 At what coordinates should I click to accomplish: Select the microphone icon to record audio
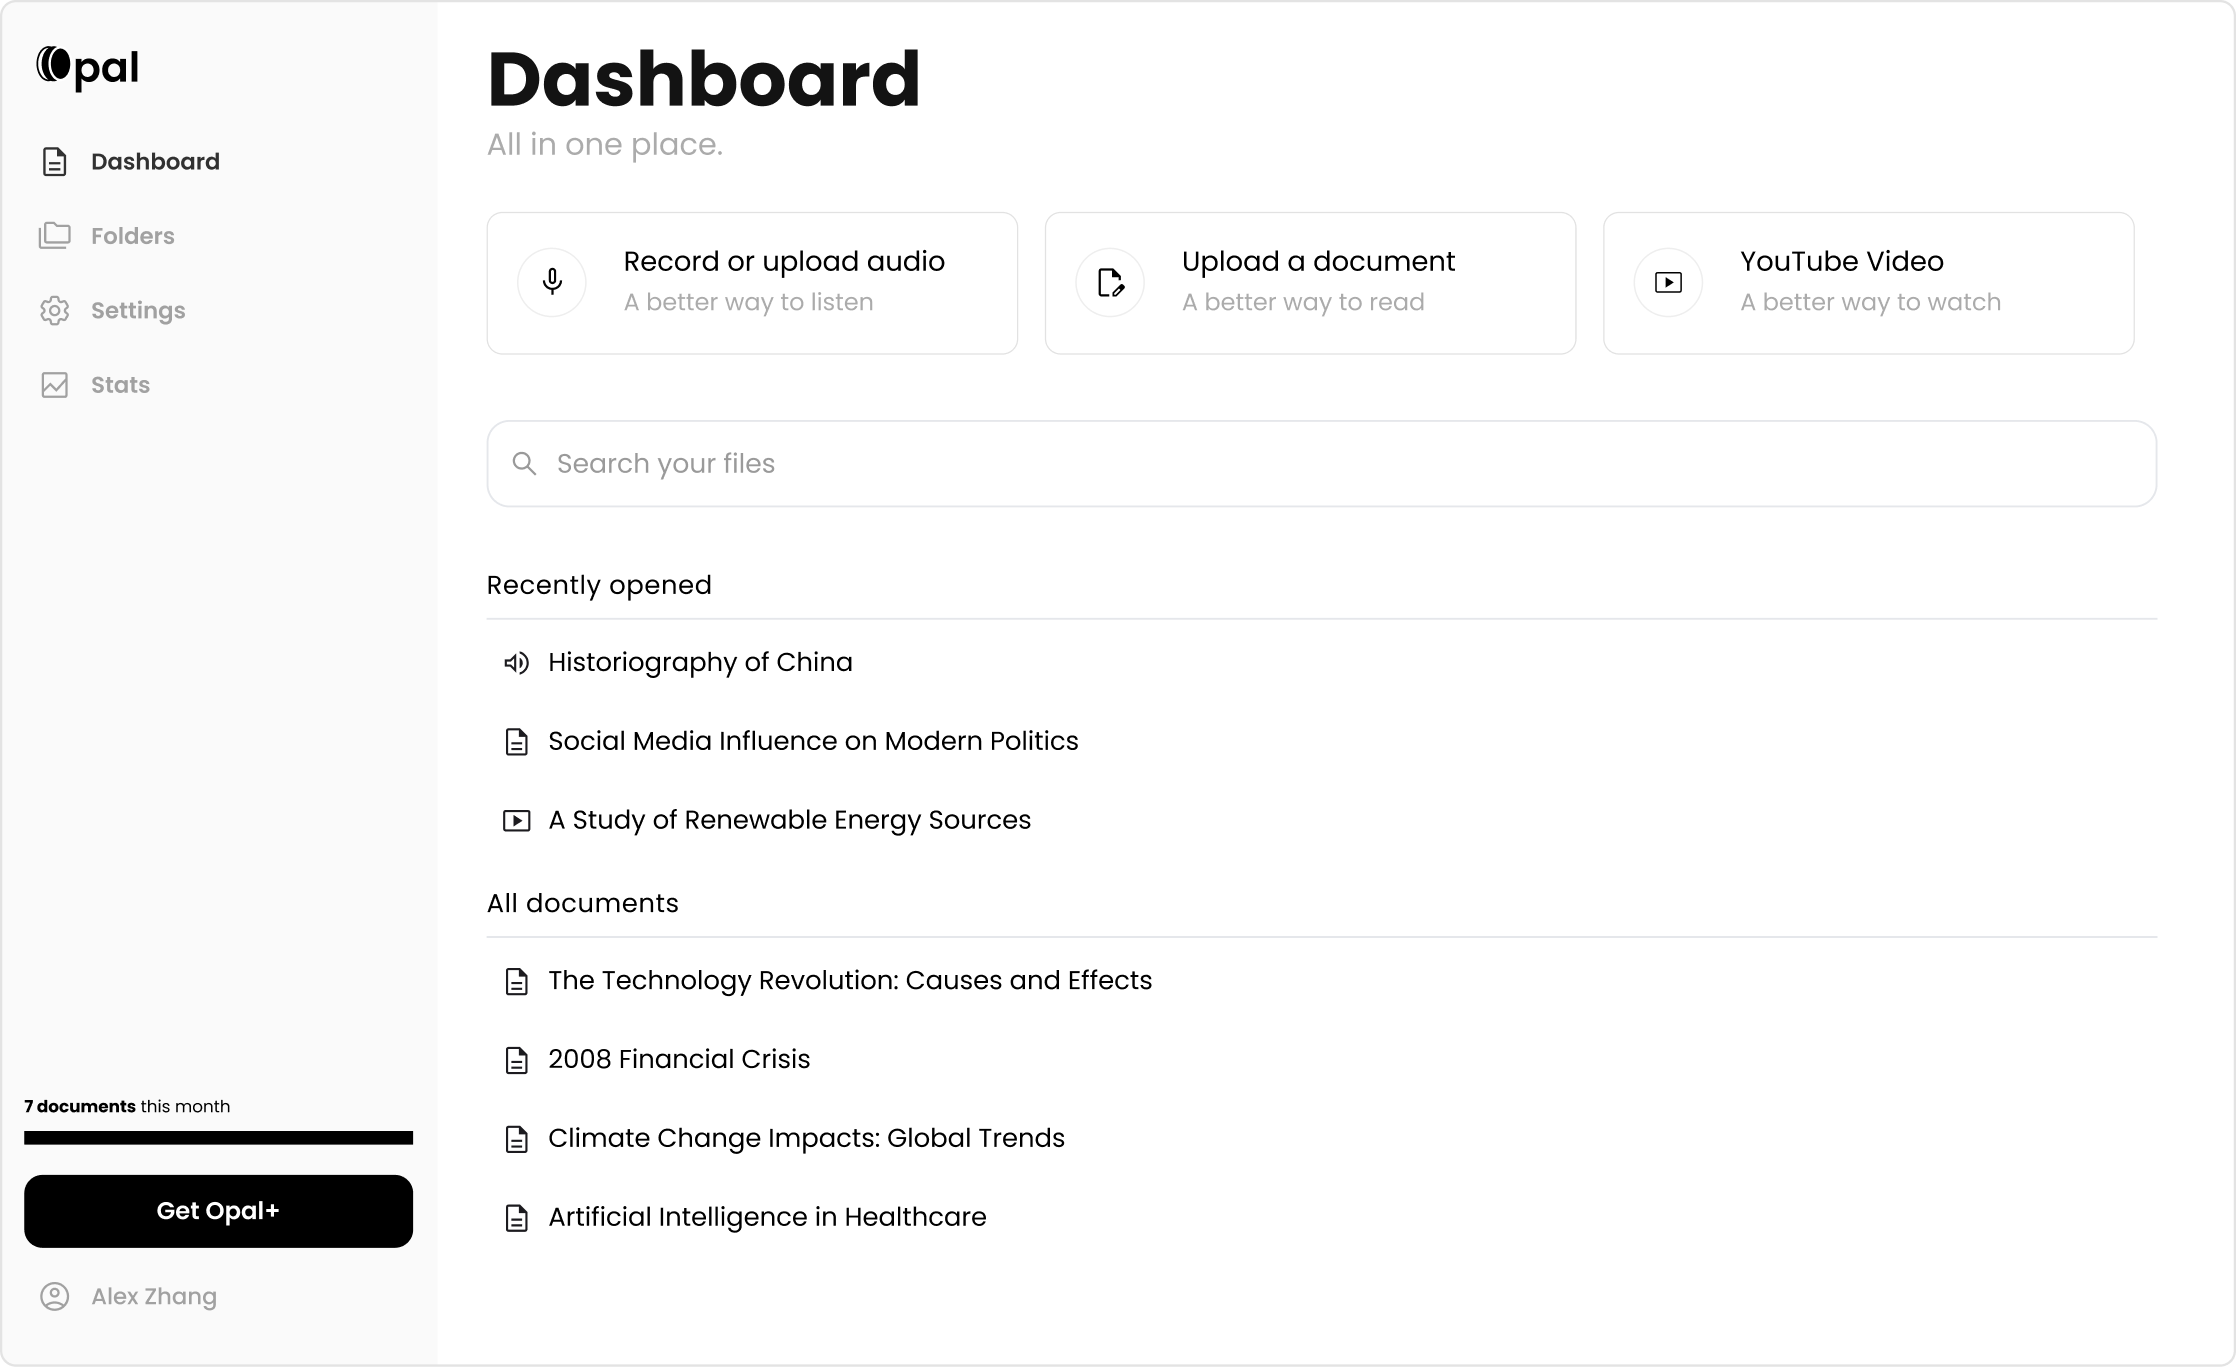point(551,282)
